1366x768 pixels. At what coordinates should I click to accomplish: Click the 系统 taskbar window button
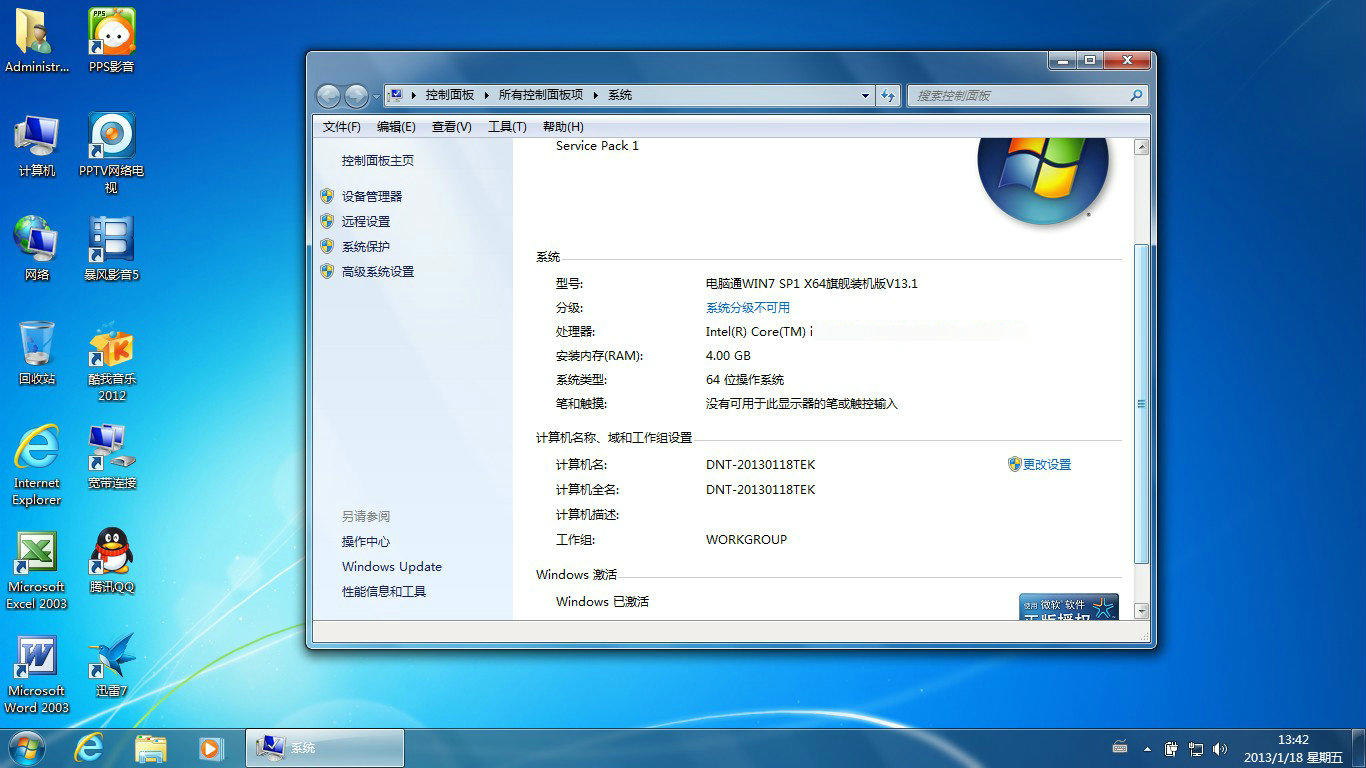point(325,747)
